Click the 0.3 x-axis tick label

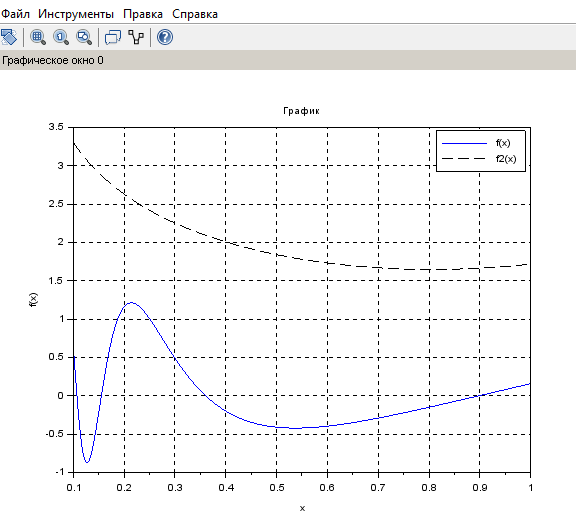(x=175, y=488)
